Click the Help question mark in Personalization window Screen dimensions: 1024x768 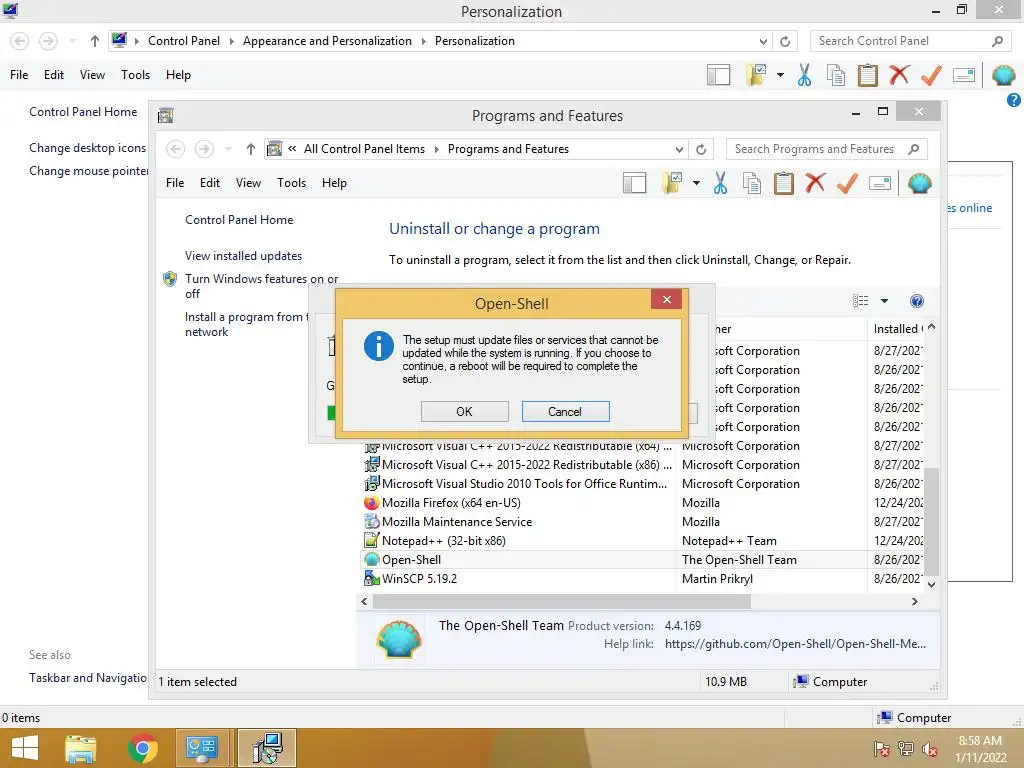1013,100
